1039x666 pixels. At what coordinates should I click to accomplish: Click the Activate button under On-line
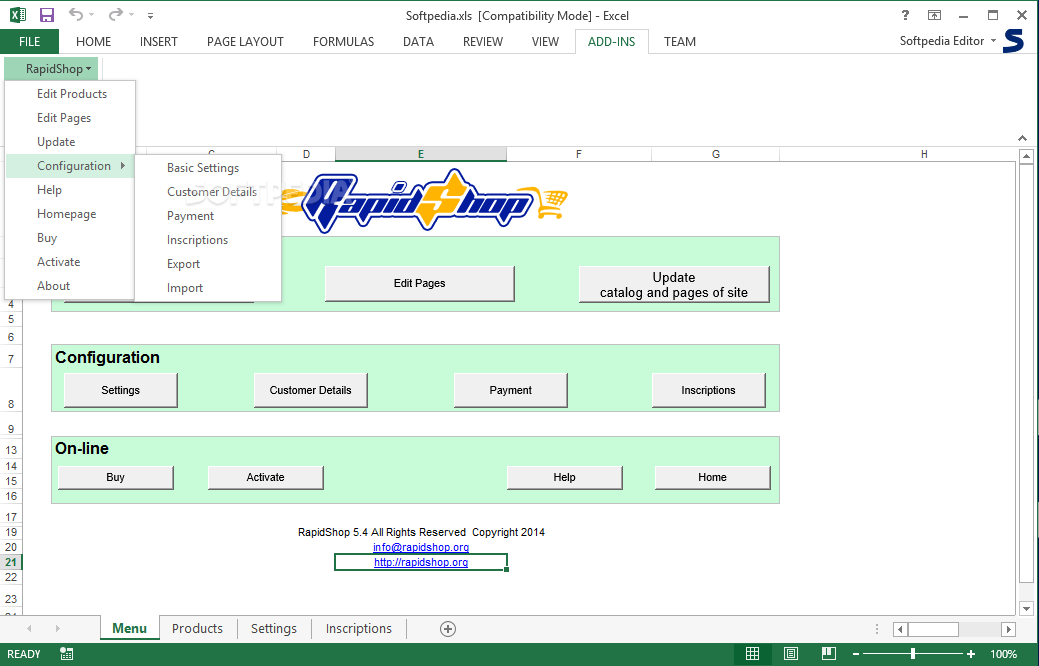pyautogui.click(x=266, y=478)
